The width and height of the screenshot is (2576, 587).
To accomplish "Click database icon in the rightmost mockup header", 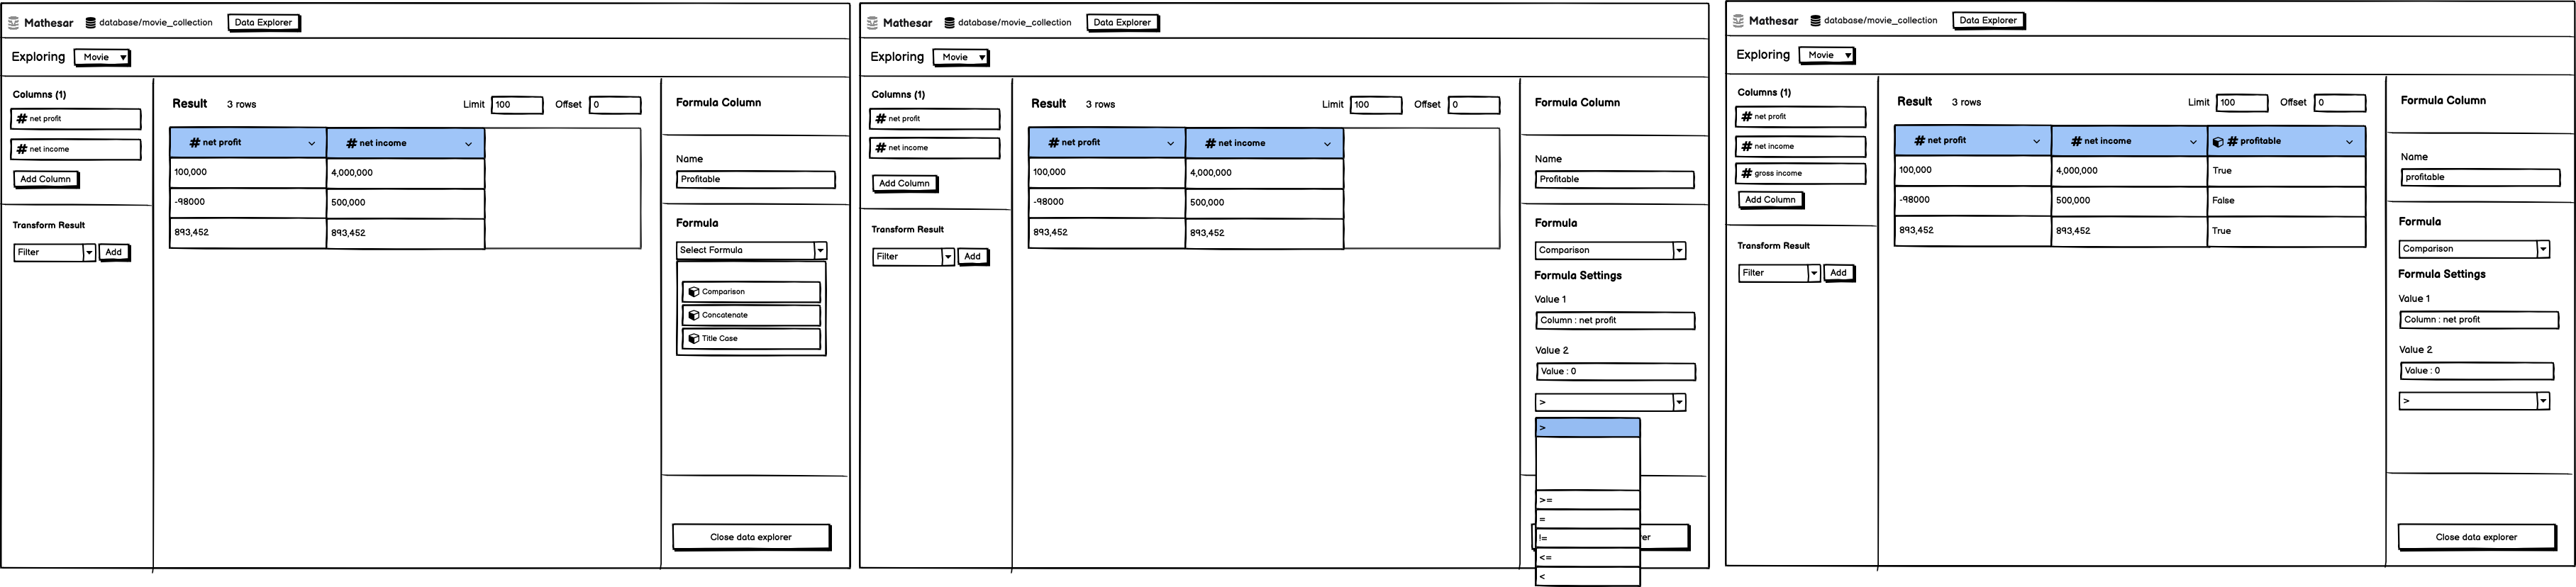I will click(1815, 20).
